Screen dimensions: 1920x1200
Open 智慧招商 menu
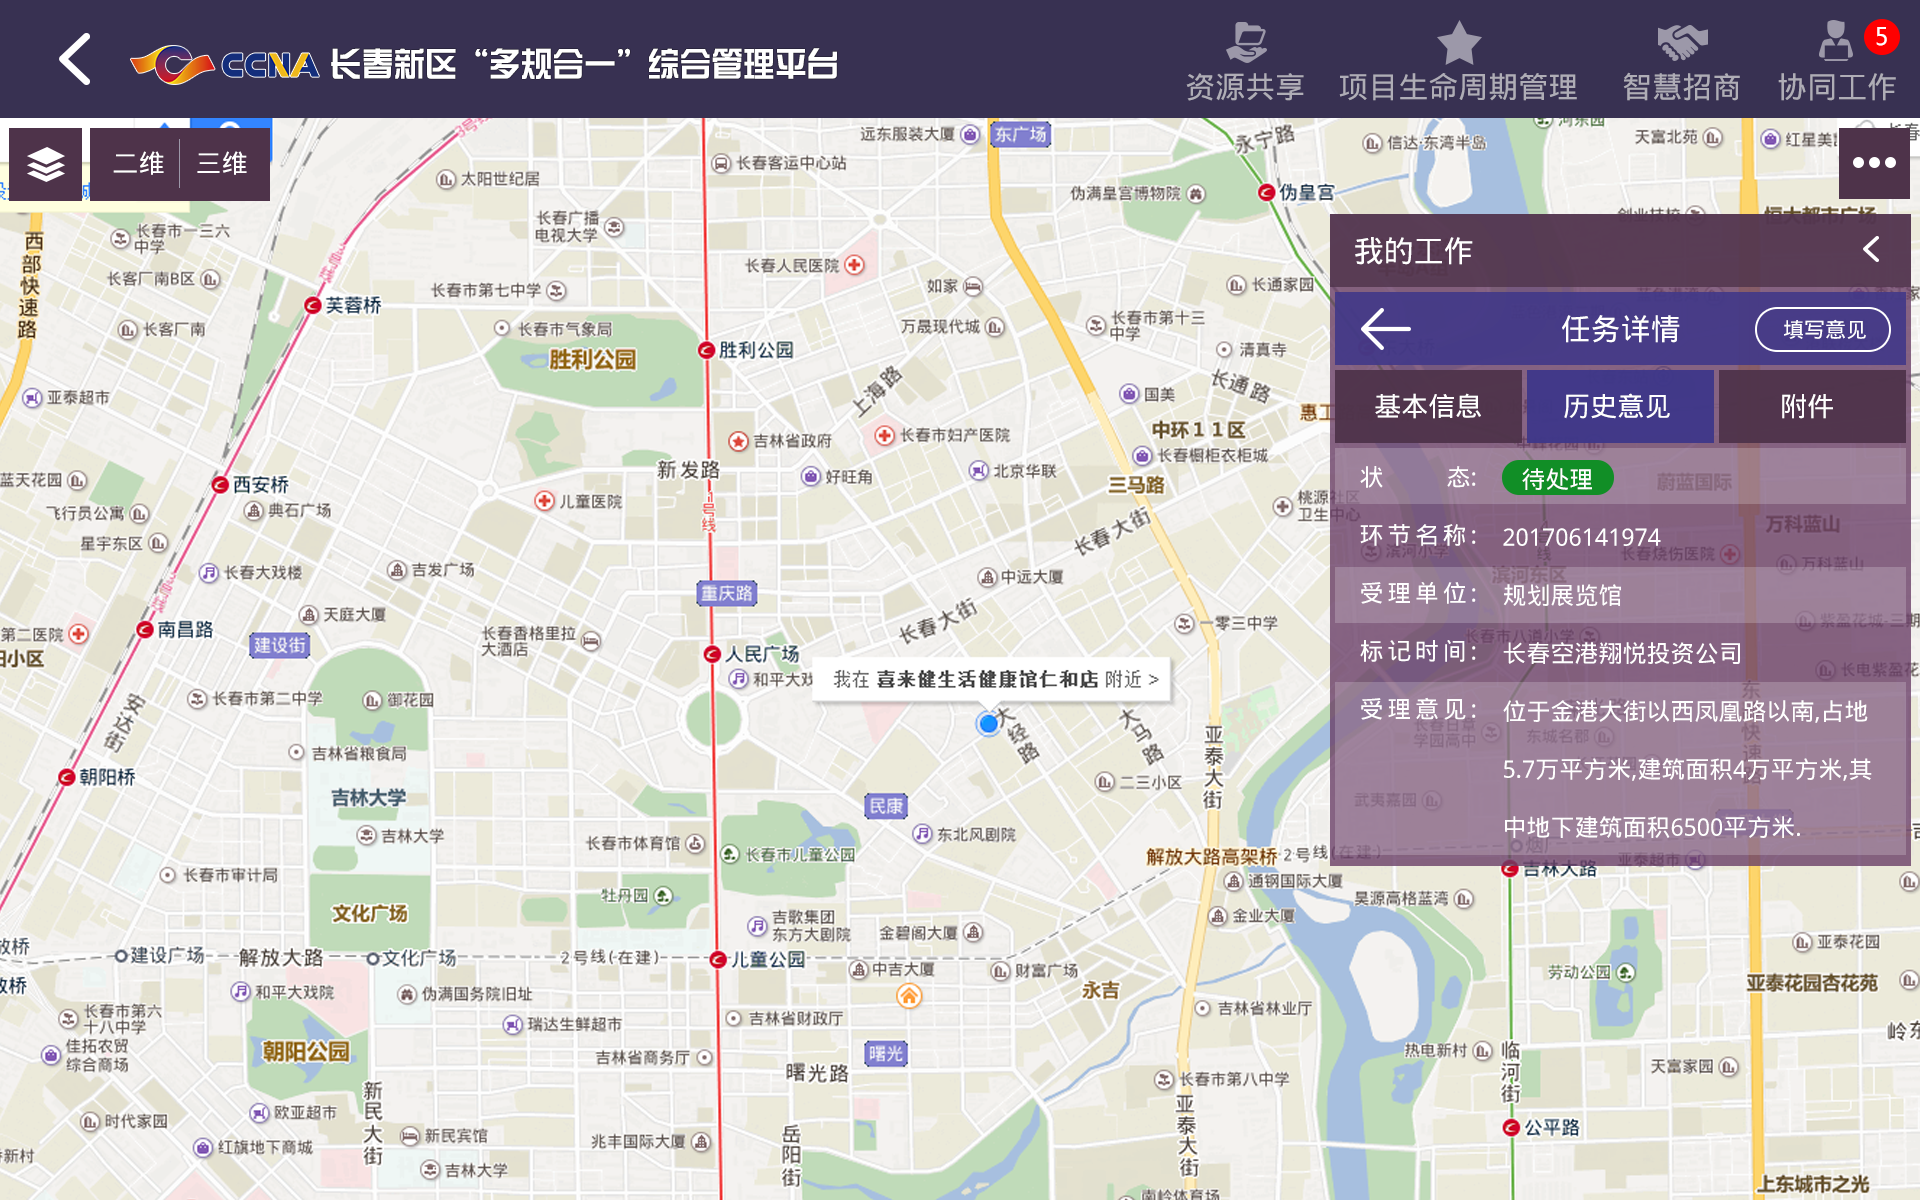tap(1681, 62)
